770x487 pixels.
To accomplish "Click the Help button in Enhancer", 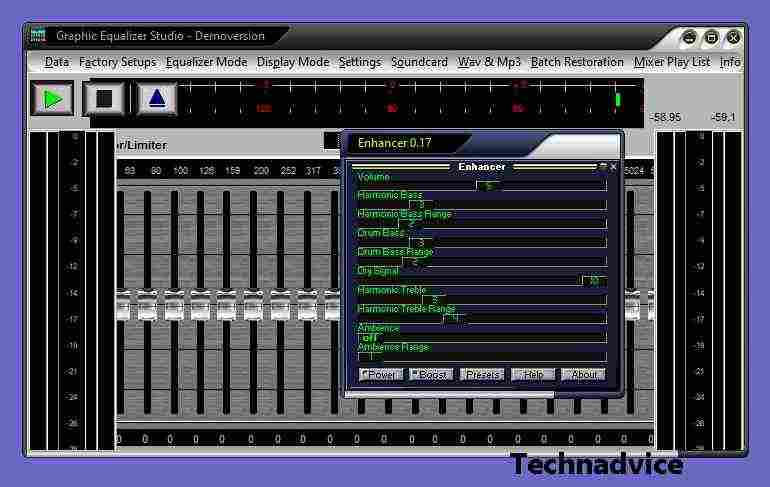I will tap(533, 375).
